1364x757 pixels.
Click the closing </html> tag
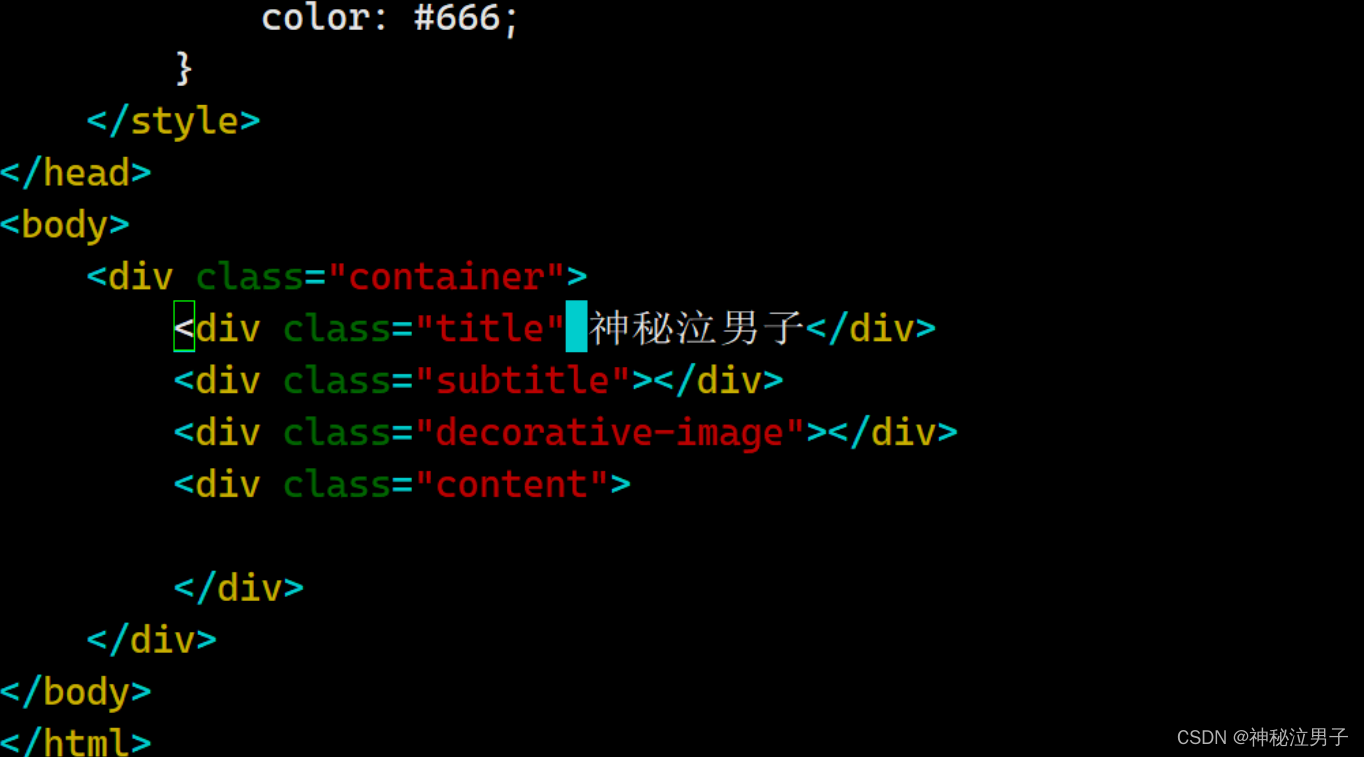[76, 742]
